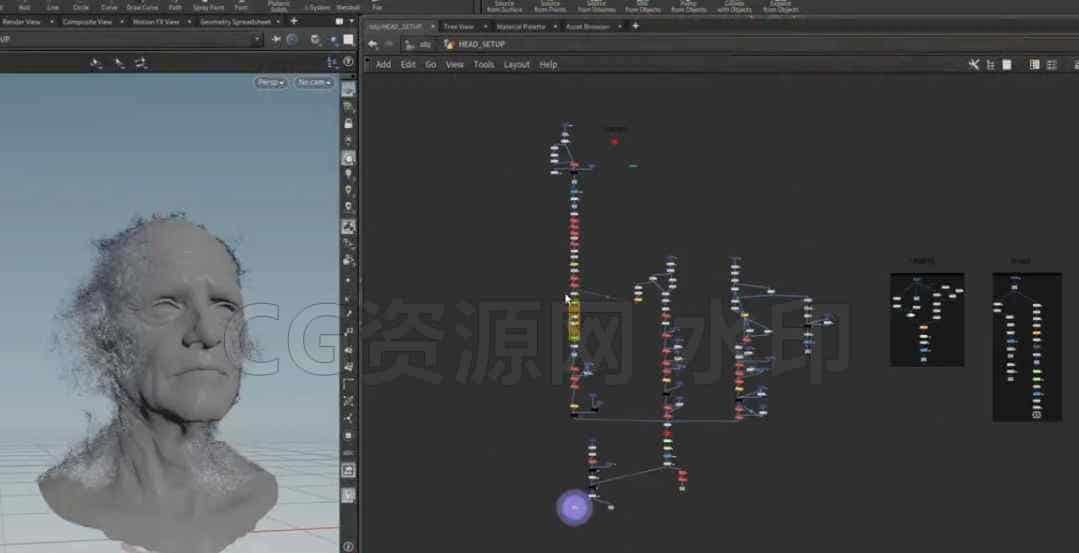
Task: Click the network path forward arrow
Action: pyautogui.click(x=389, y=44)
